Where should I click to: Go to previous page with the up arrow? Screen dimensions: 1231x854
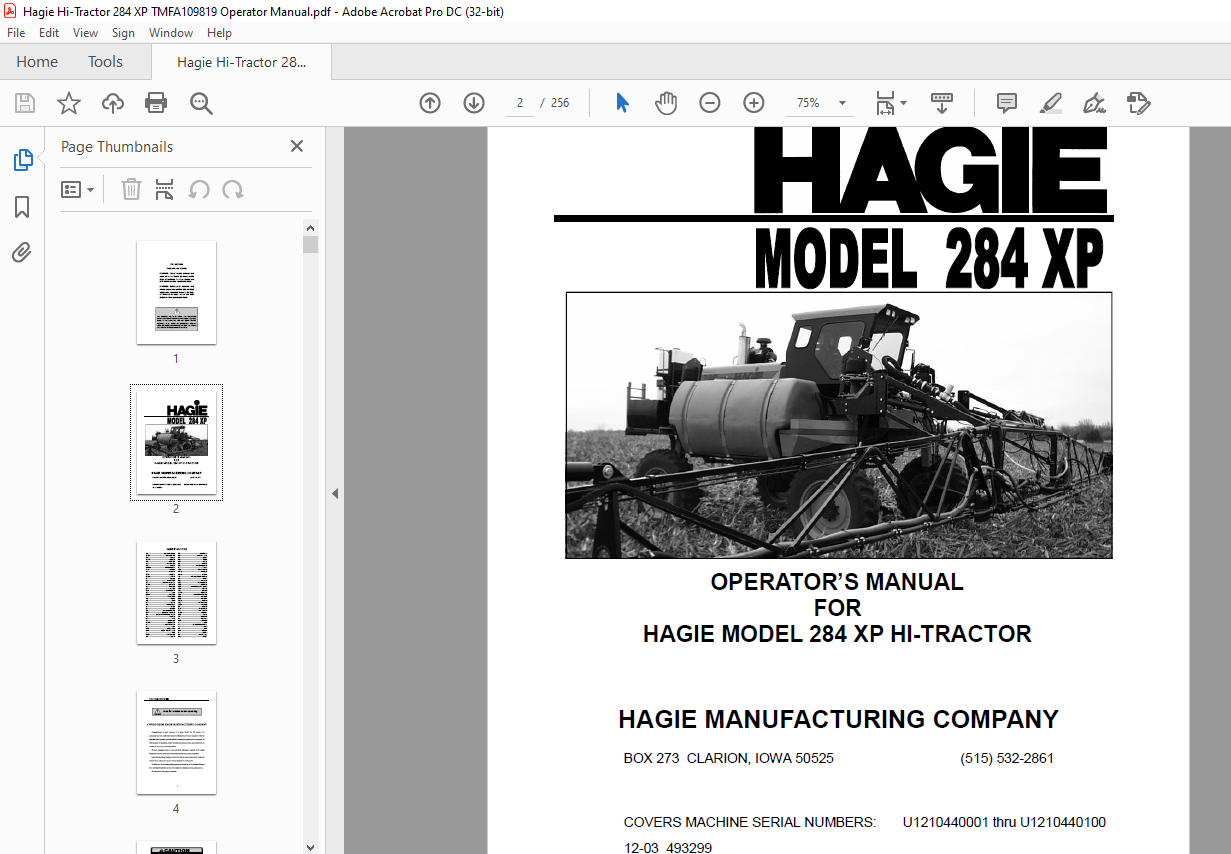430,103
